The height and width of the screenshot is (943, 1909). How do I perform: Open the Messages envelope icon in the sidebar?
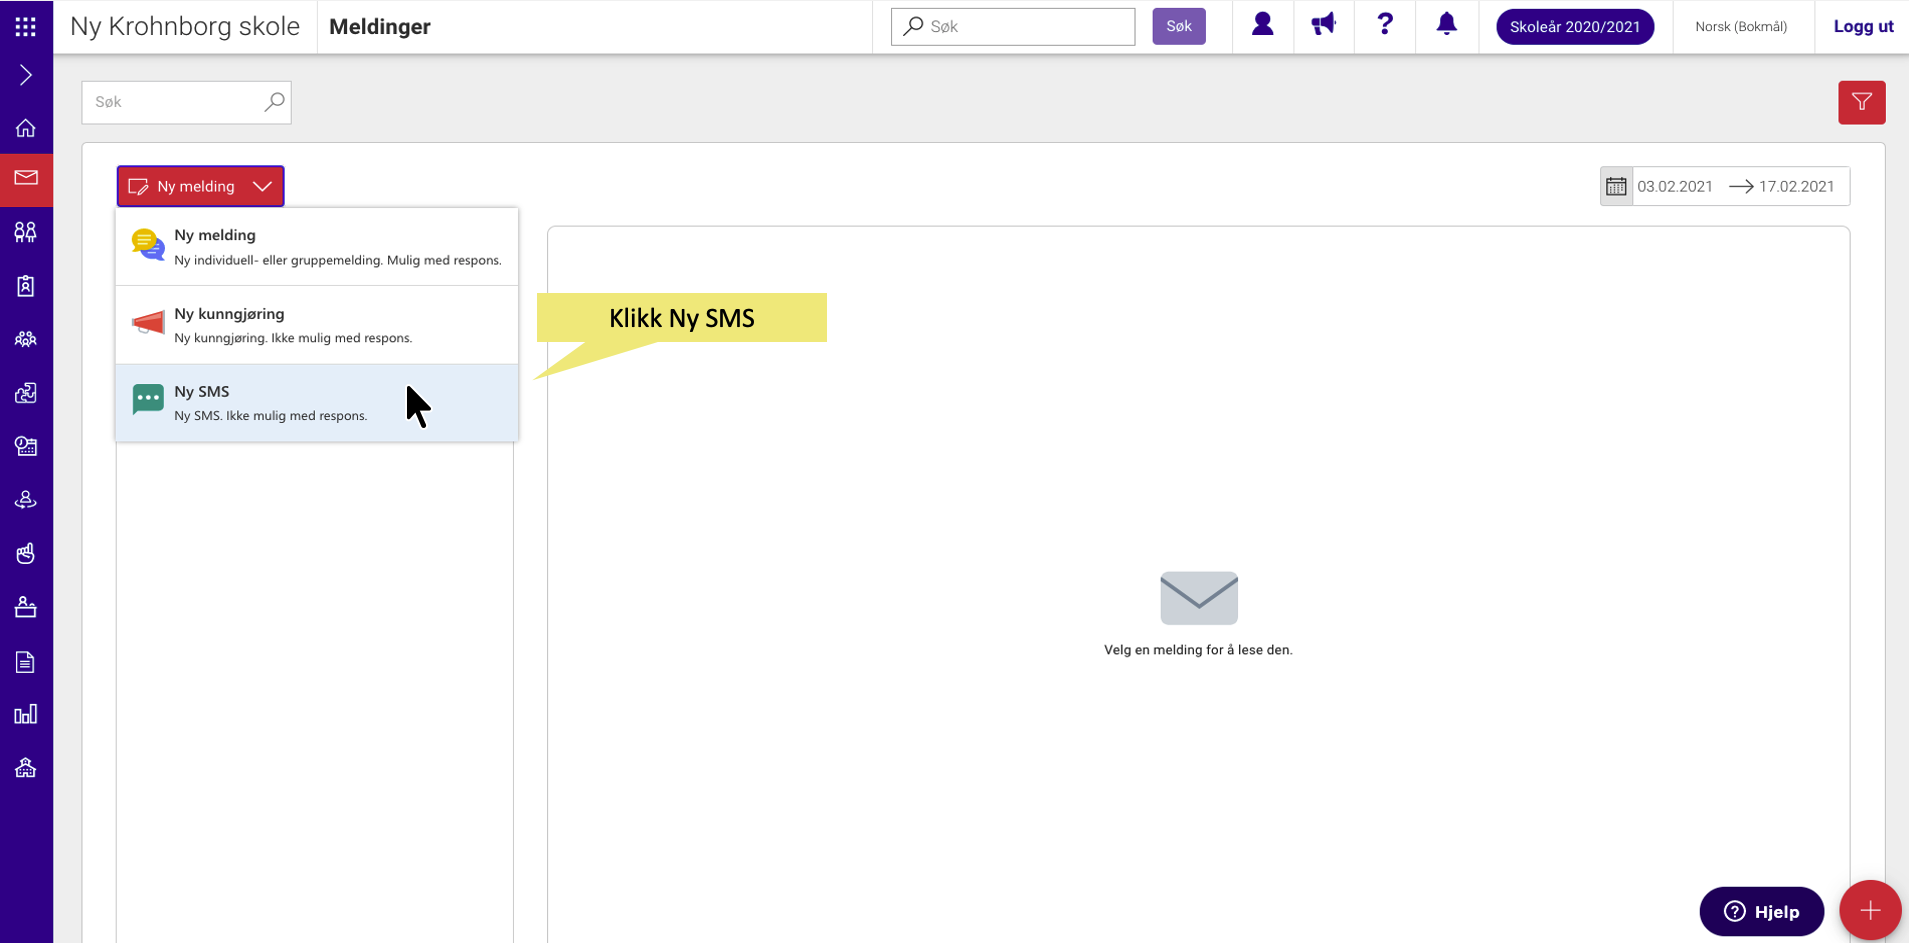point(26,179)
